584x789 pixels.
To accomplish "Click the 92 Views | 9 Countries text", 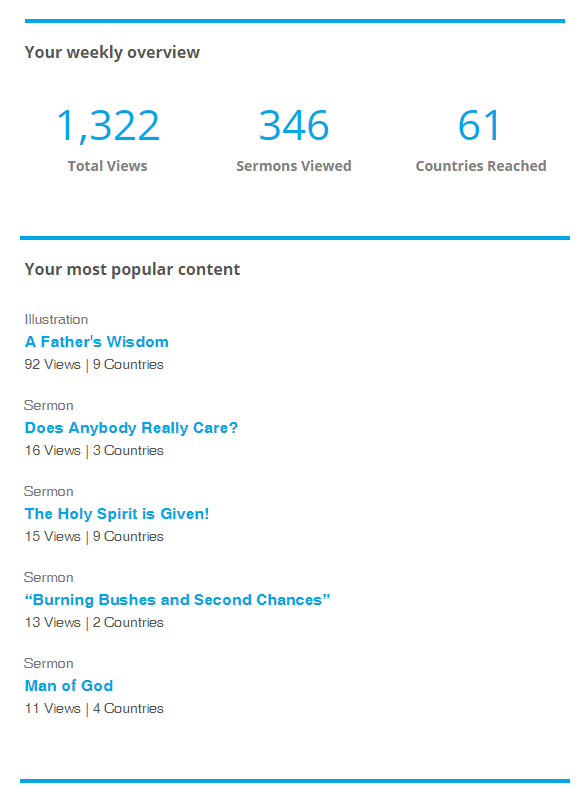I will [94, 364].
